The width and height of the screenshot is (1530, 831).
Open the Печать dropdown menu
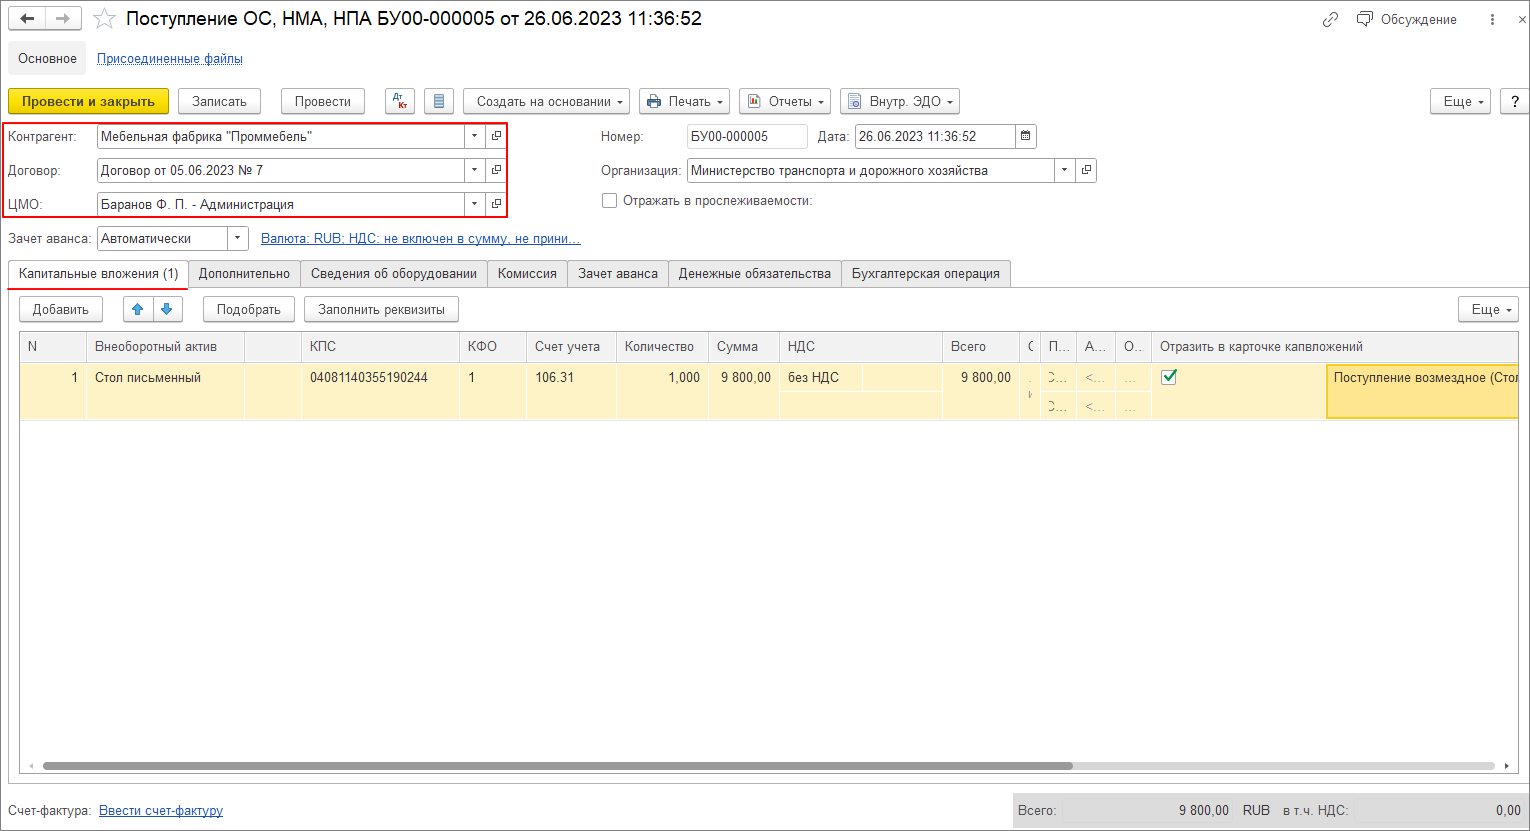(x=684, y=101)
